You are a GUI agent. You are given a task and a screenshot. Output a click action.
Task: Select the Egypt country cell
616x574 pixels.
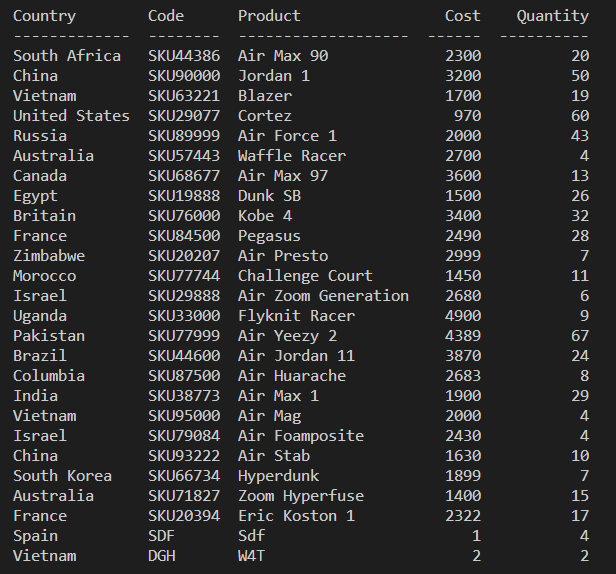click(35, 196)
